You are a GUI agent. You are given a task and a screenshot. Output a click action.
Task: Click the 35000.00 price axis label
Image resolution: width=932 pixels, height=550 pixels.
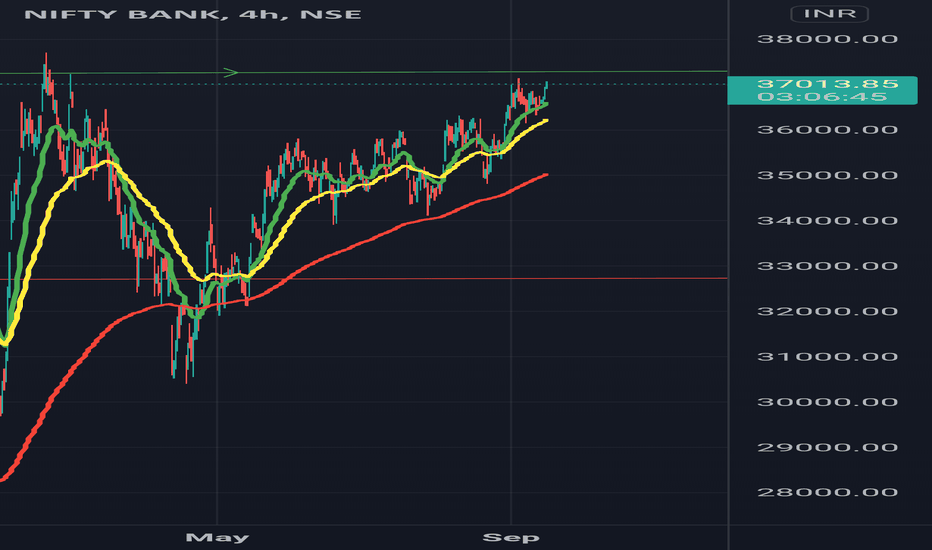827,175
